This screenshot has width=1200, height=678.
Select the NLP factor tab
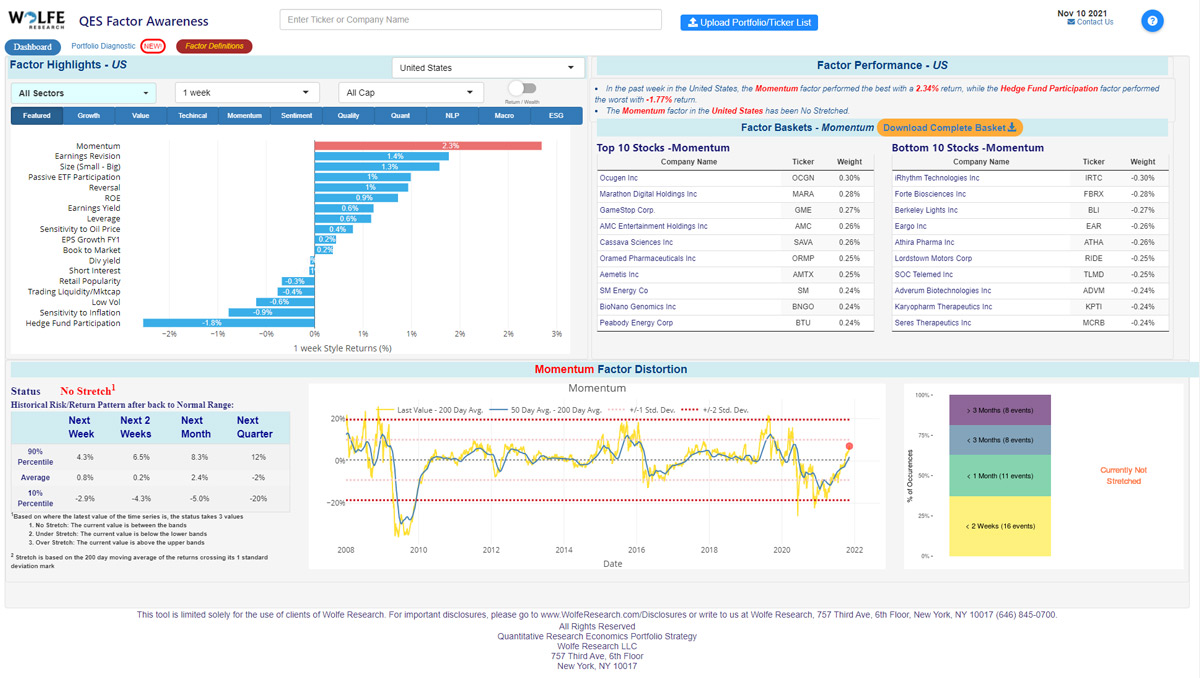point(453,116)
